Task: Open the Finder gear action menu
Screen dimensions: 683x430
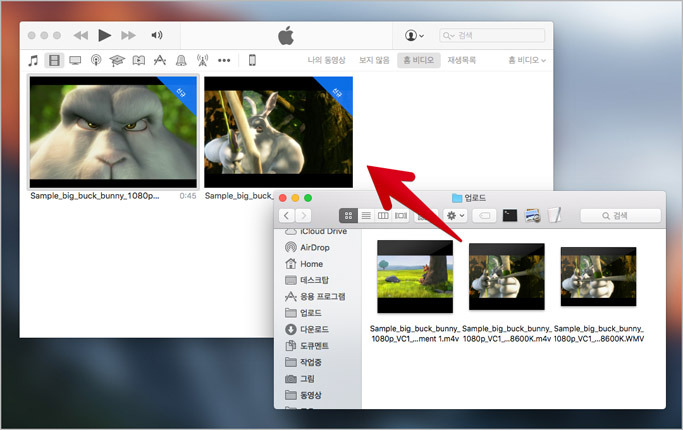Action: pos(456,216)
